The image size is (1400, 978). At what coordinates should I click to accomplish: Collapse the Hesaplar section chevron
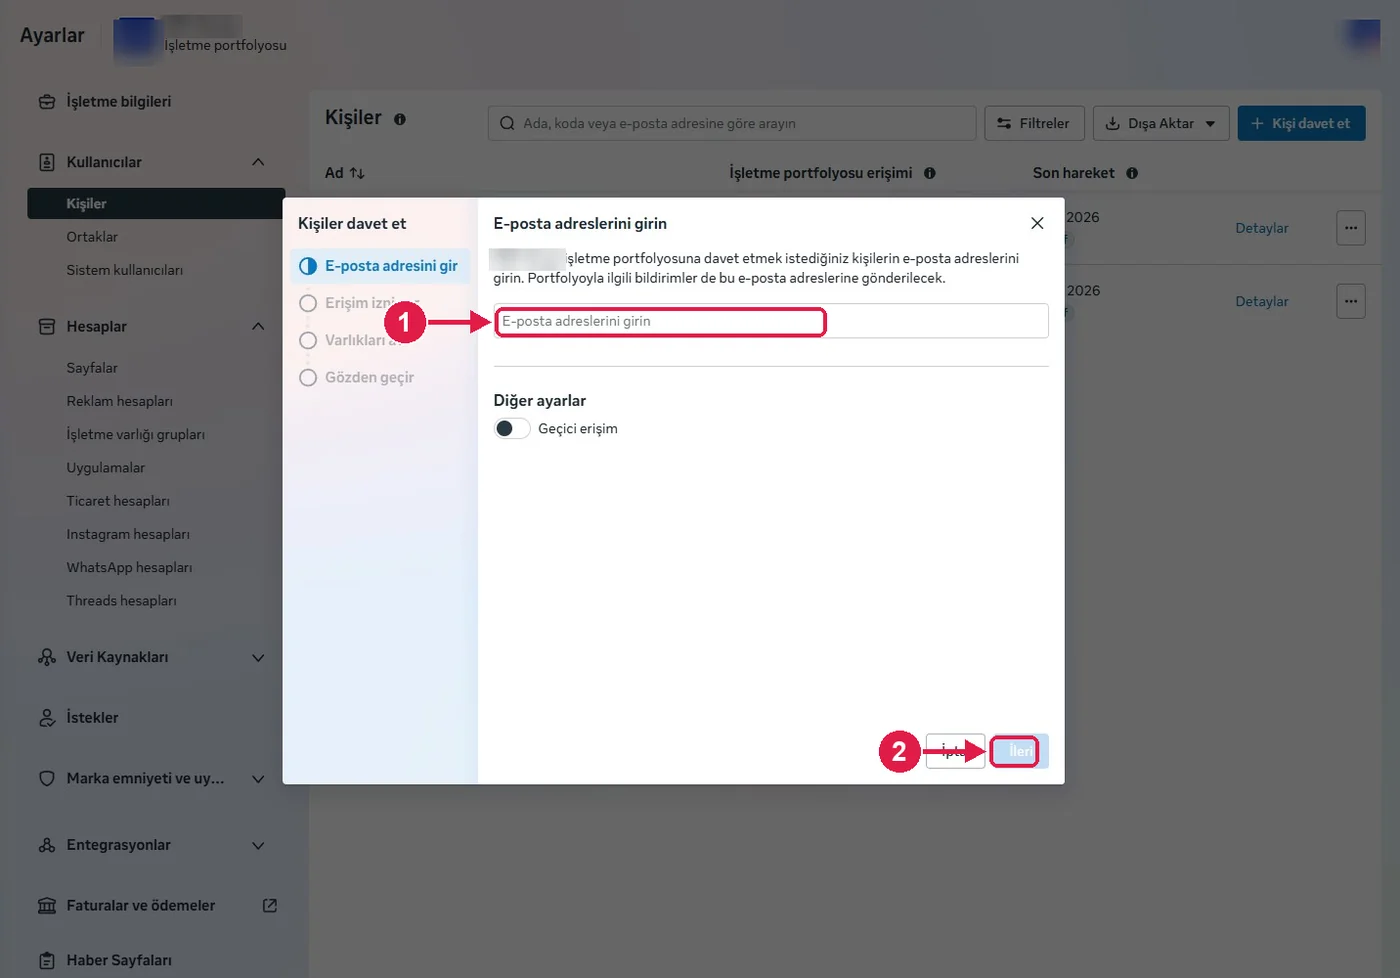click(258, 327)
